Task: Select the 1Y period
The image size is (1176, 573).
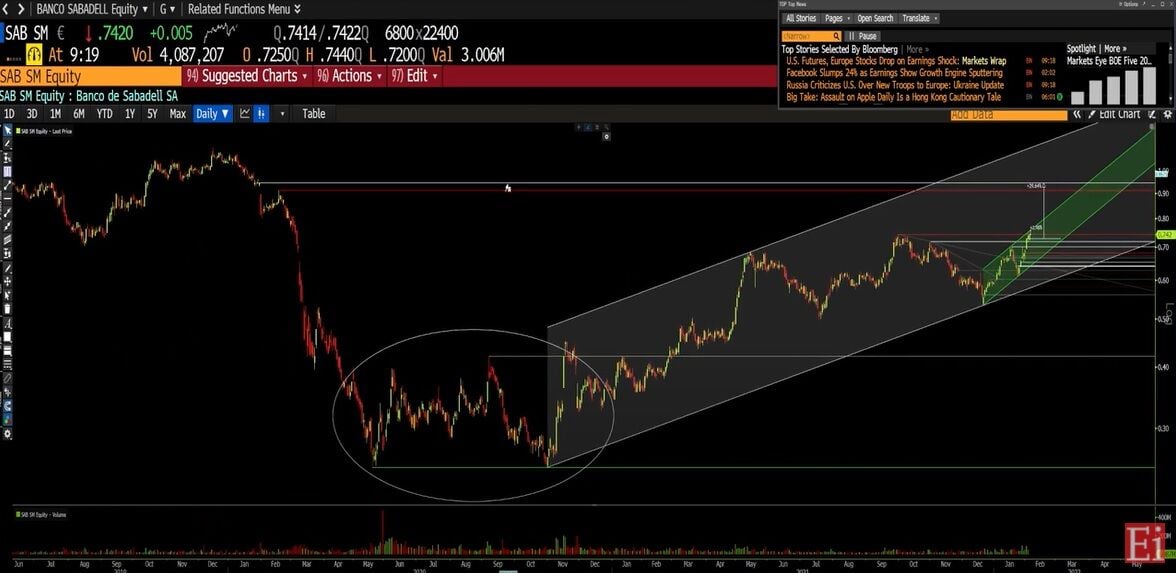Action: click(130, 114)
